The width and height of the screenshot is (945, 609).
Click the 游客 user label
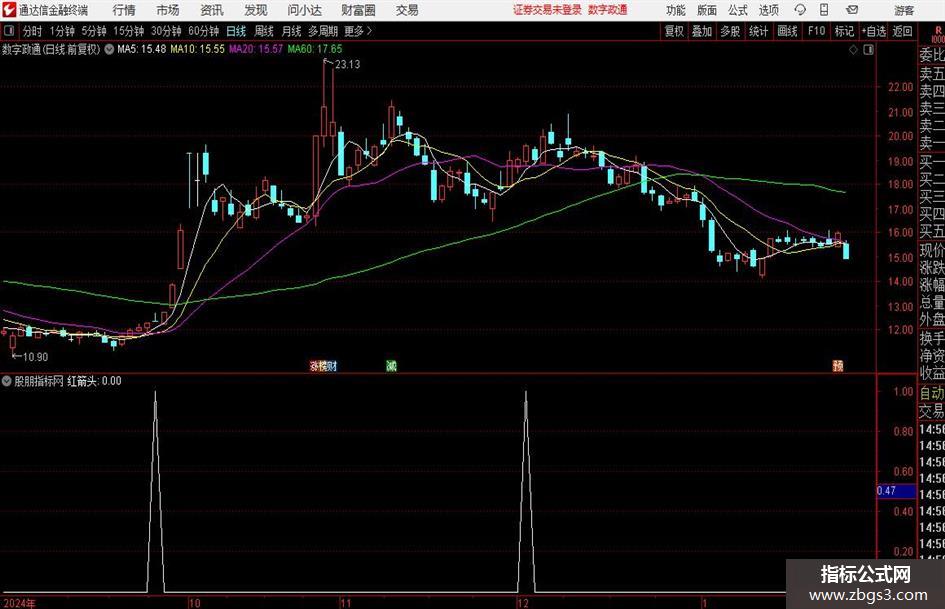coord(904,10)
